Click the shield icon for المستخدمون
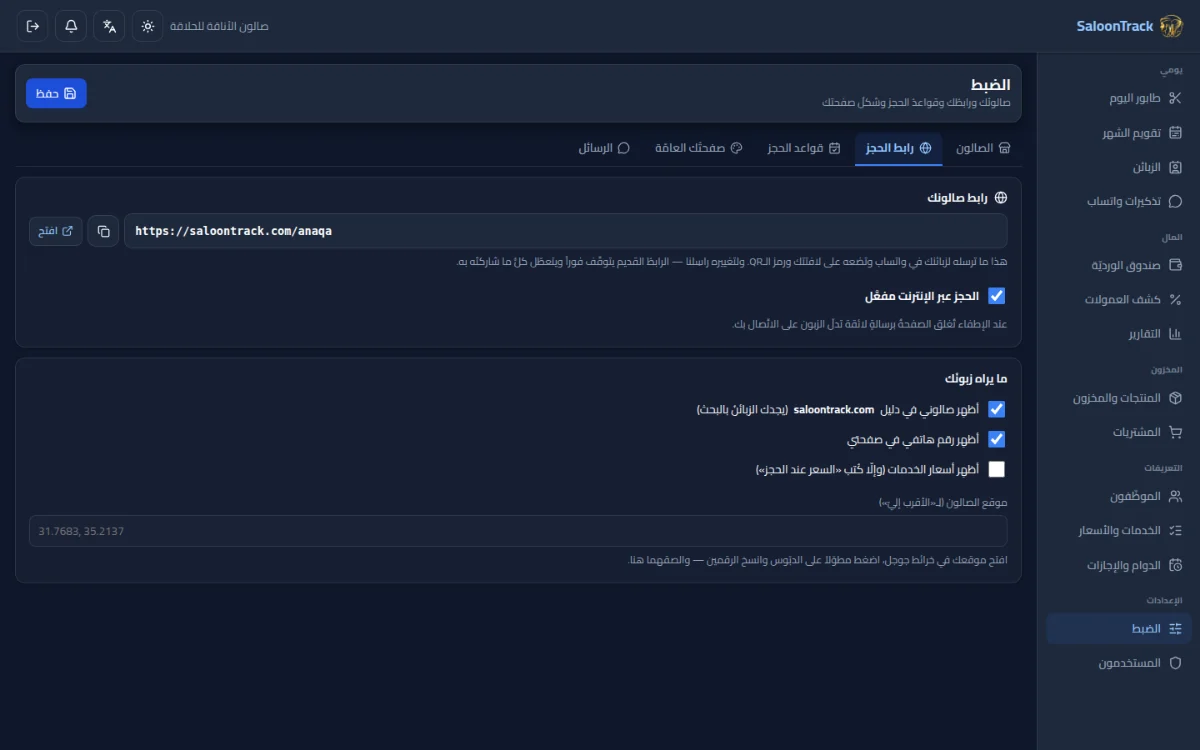The width and height of the screenshot is (1200, 750). click(x=1175, y=663)
